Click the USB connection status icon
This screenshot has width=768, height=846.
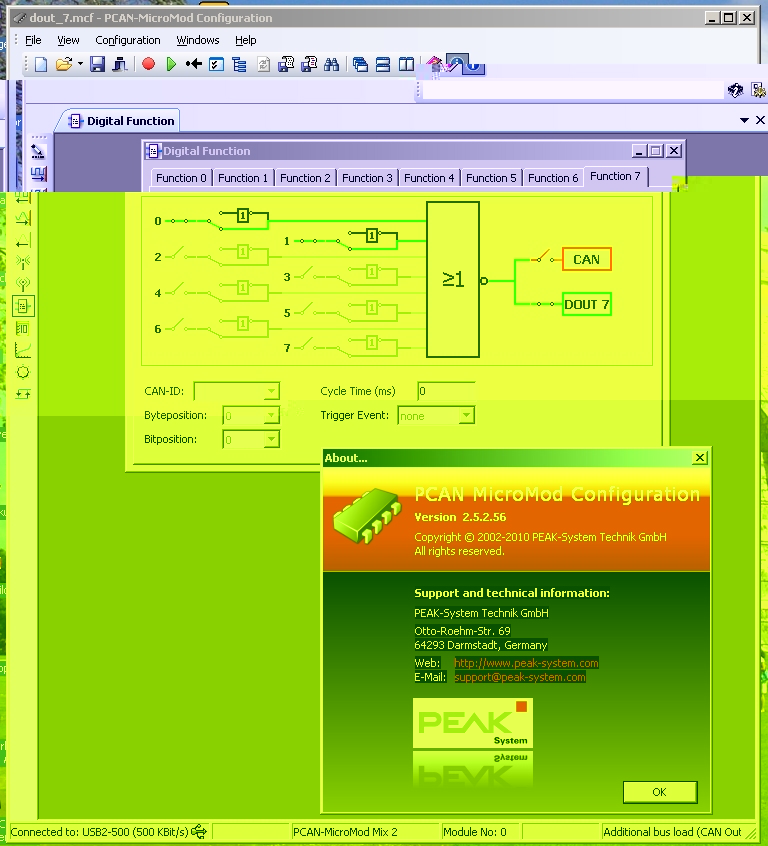199,831
